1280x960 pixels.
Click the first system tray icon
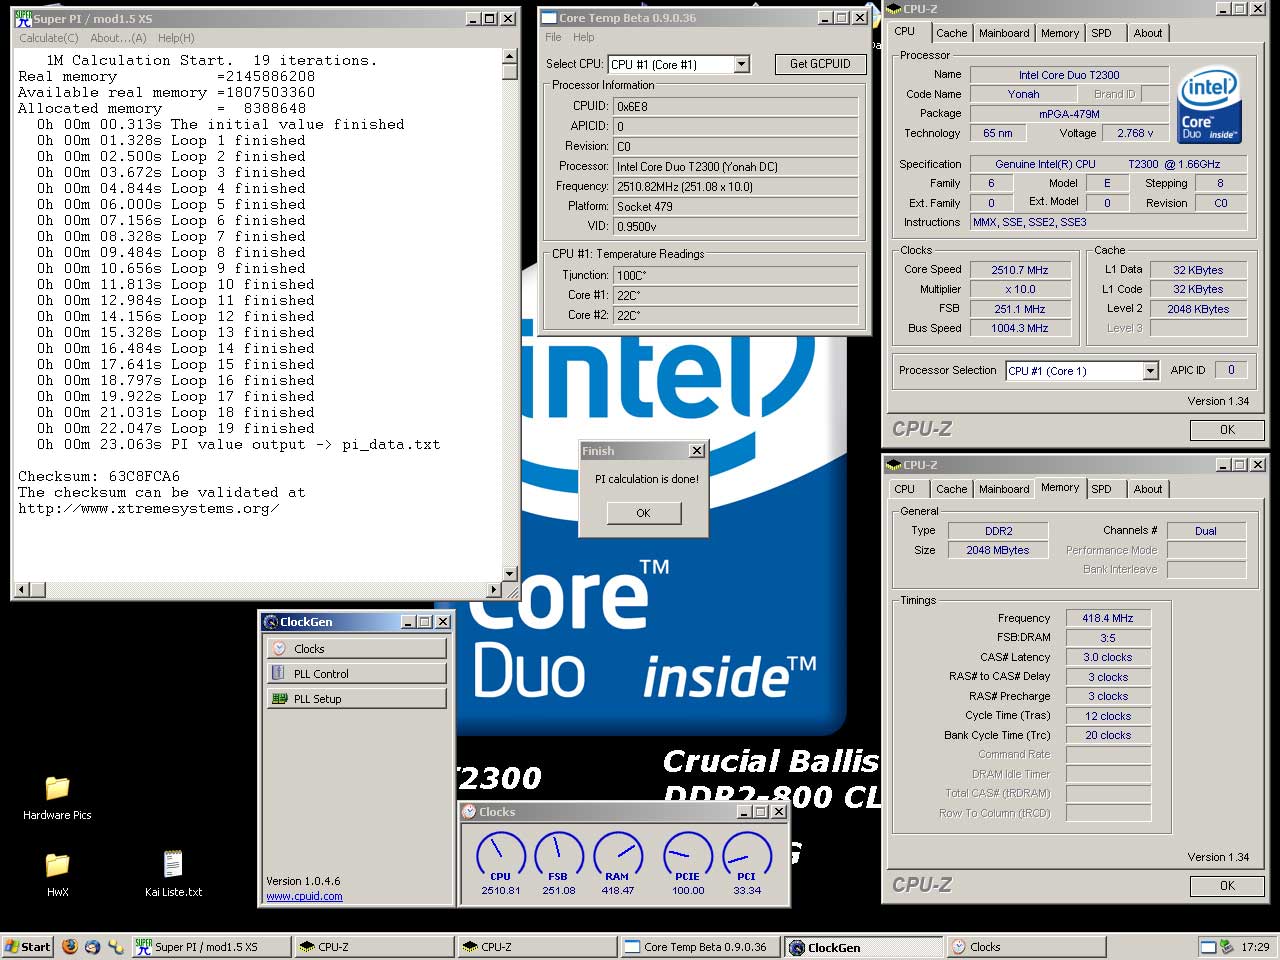click(x=1208, y=946)
